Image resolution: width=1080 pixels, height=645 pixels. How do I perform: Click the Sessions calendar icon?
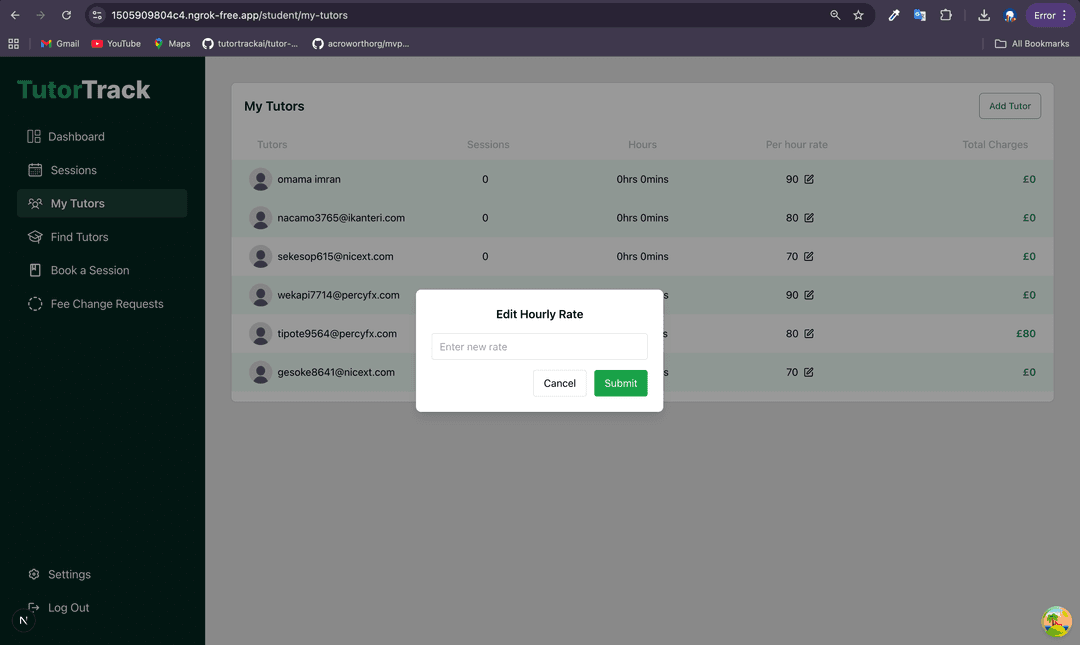point(35,170)
